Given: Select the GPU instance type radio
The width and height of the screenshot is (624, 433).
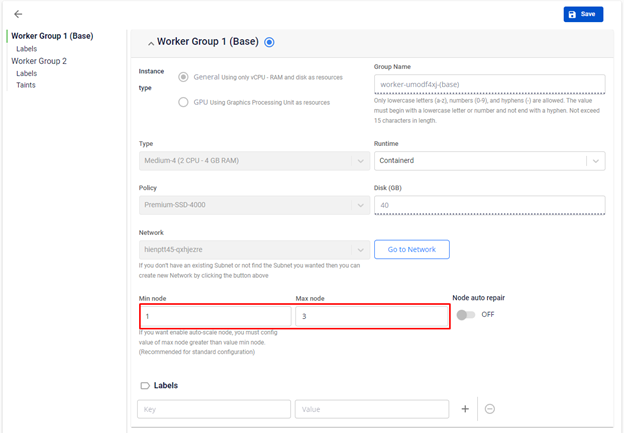Looking at the screenshot, I should click(x=183, y=102).
